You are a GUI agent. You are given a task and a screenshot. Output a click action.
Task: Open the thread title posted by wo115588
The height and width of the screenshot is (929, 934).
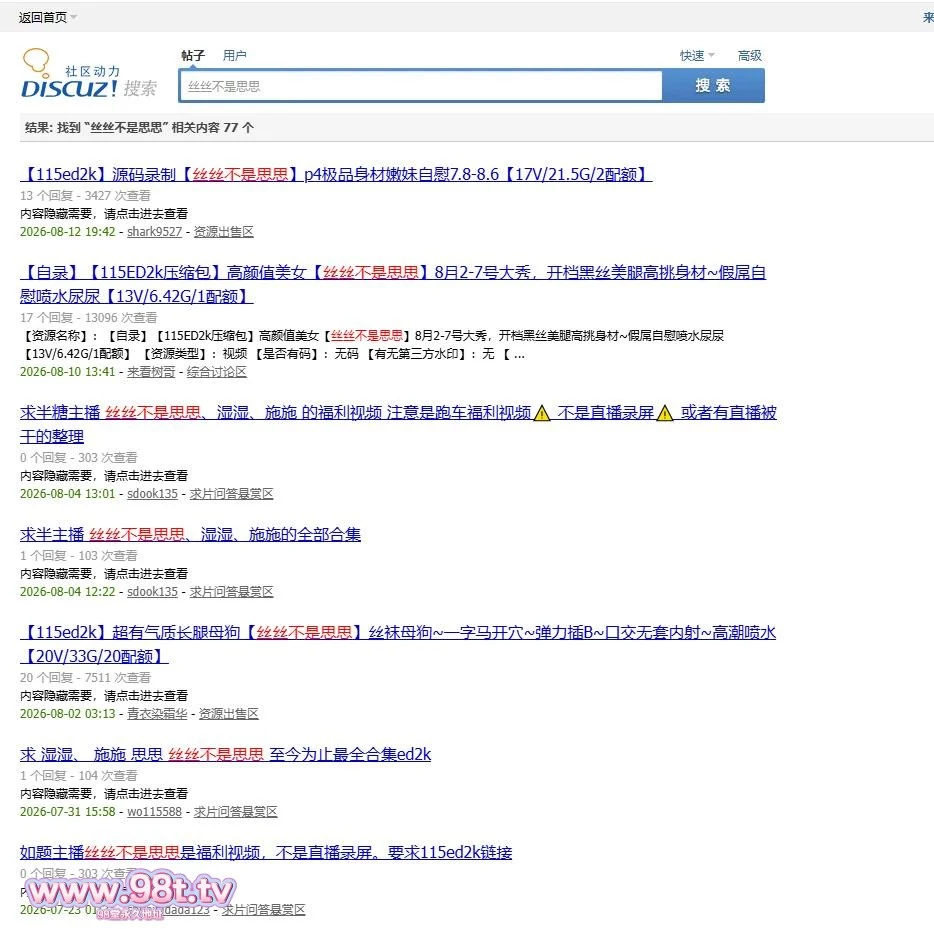(x=225, y=755)
